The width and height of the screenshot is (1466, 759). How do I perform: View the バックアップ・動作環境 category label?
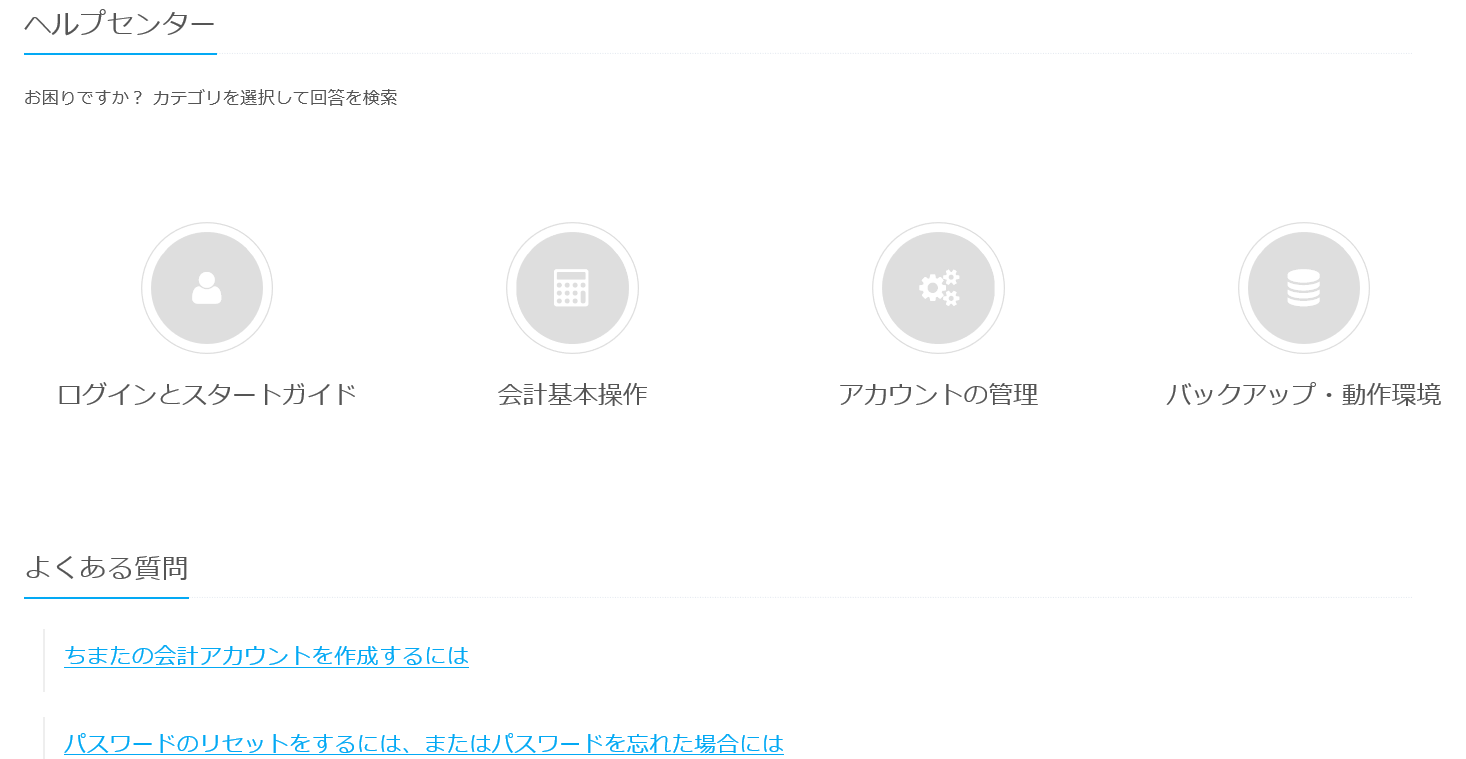pyautogui.click(x=1304, y=394)
